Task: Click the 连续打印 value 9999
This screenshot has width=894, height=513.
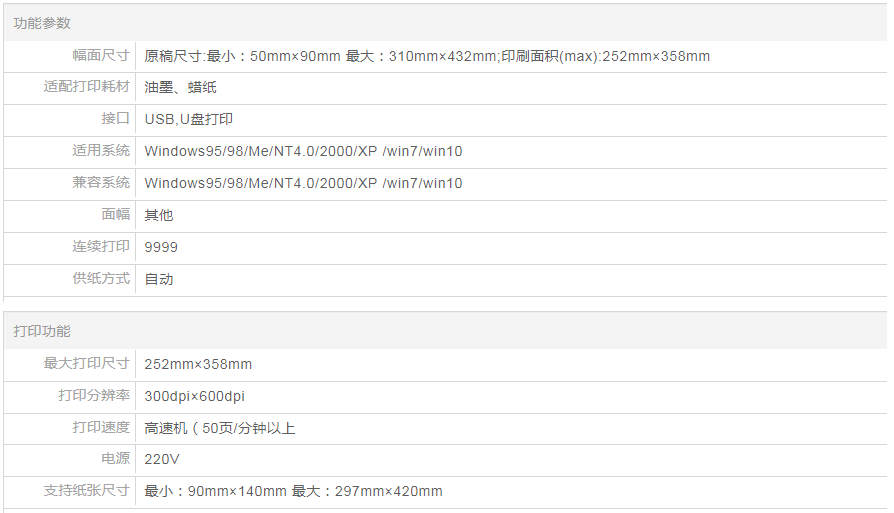Action: tap(161, 248)
